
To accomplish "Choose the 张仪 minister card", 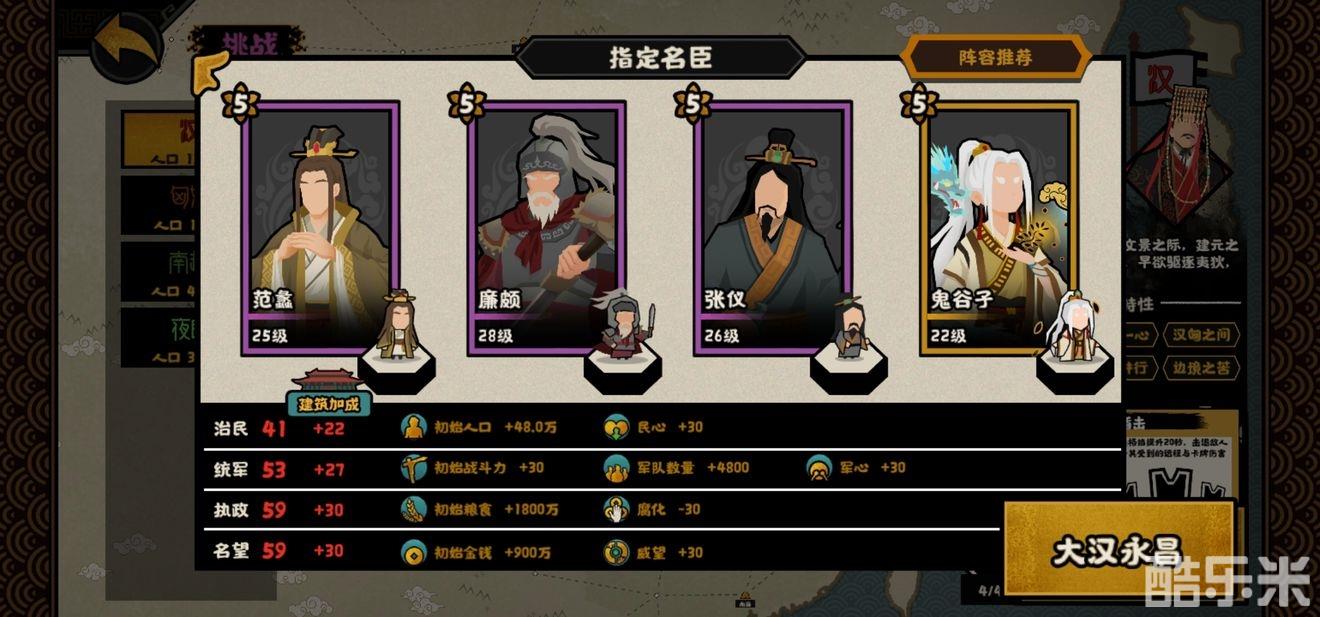I will (x=772, y=228).
